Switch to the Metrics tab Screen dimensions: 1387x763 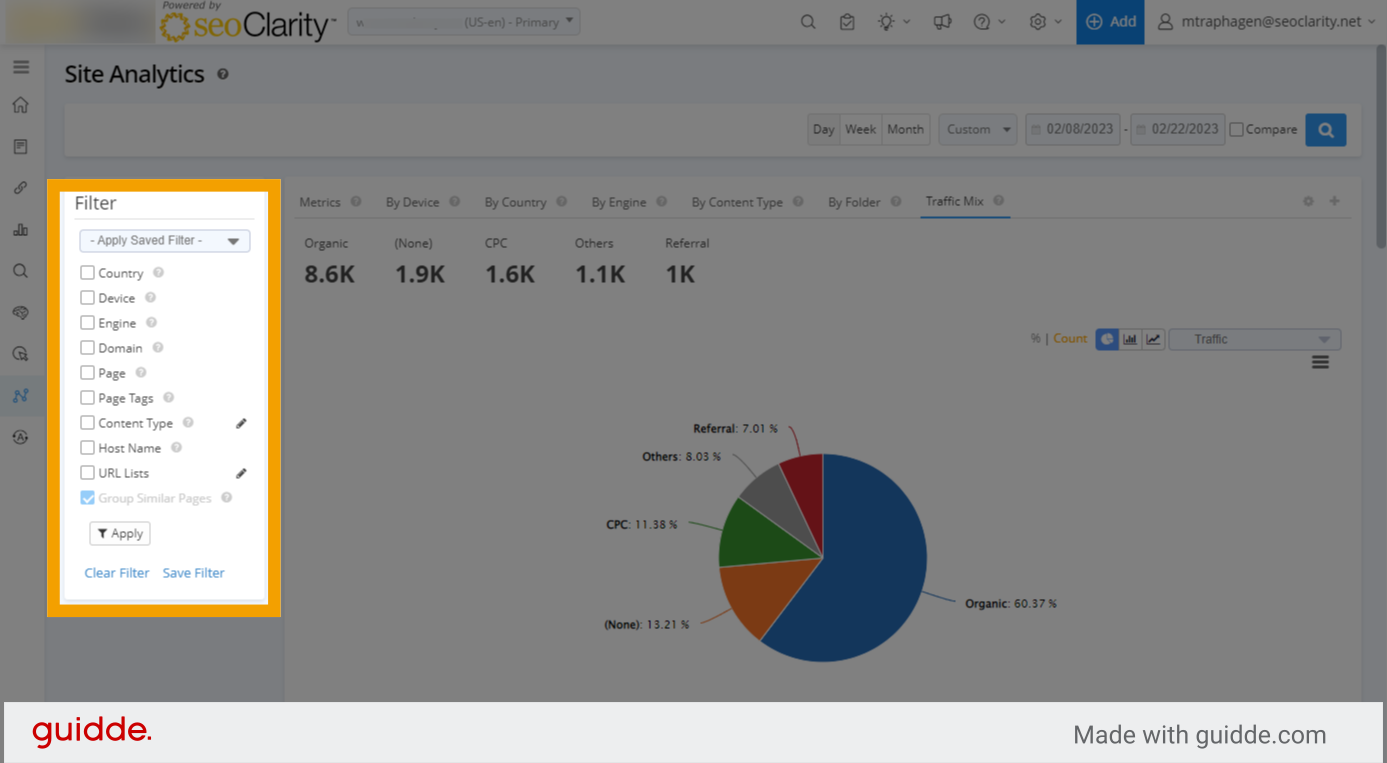[320, 202]
